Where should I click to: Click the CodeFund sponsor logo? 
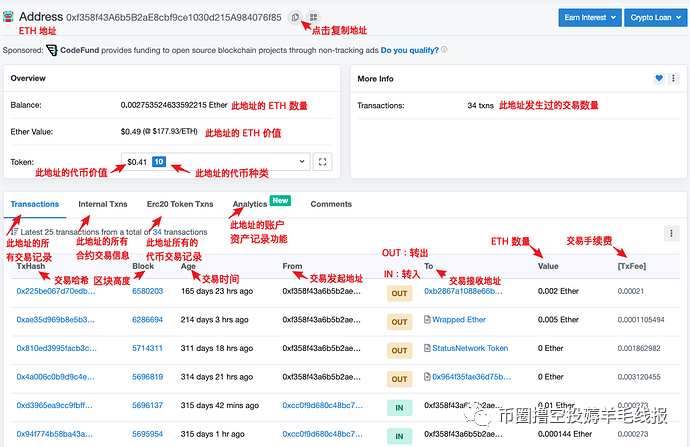[51, 49]
